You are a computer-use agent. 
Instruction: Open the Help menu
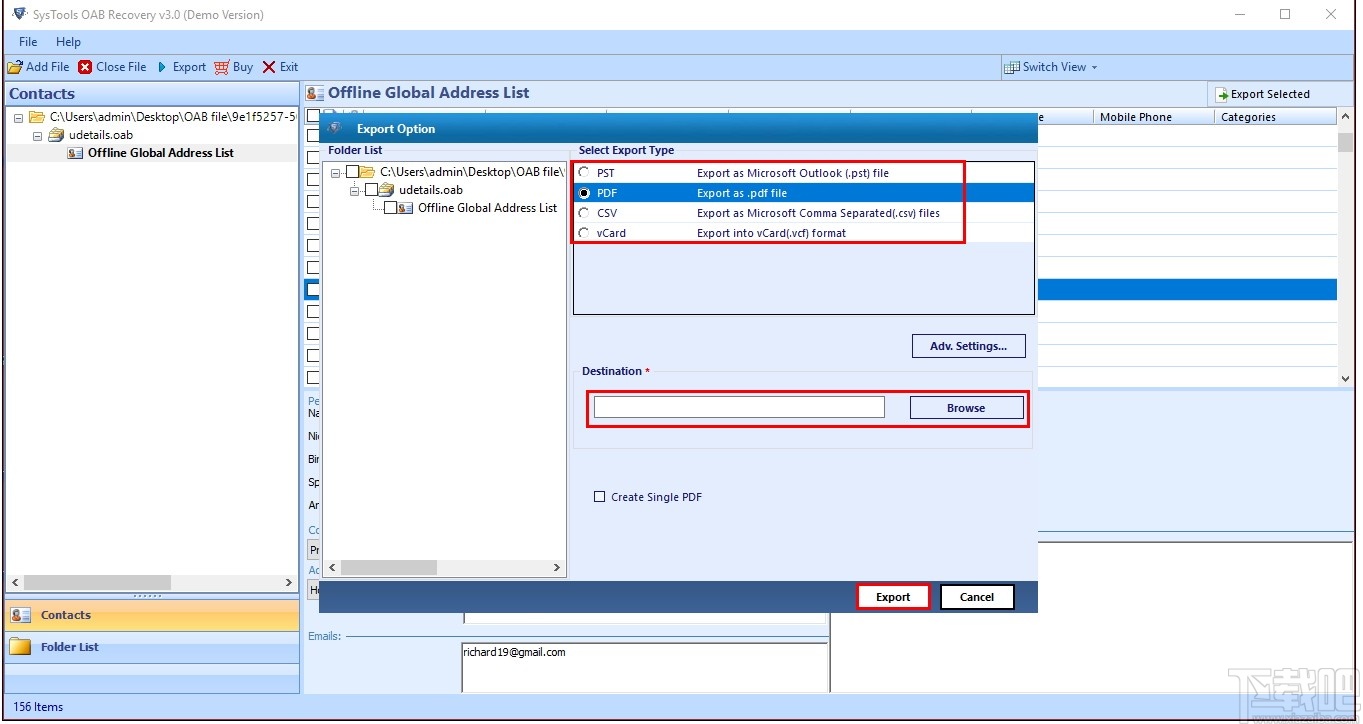tap(68, 42)
